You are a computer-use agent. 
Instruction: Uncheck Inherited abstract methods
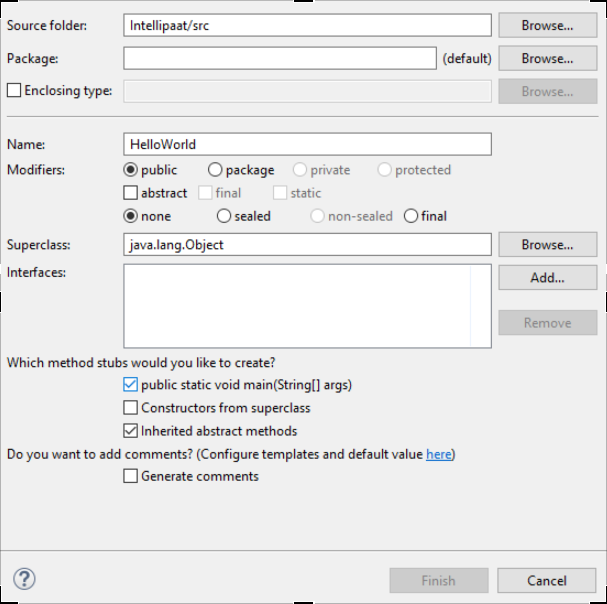pos(130,431)
